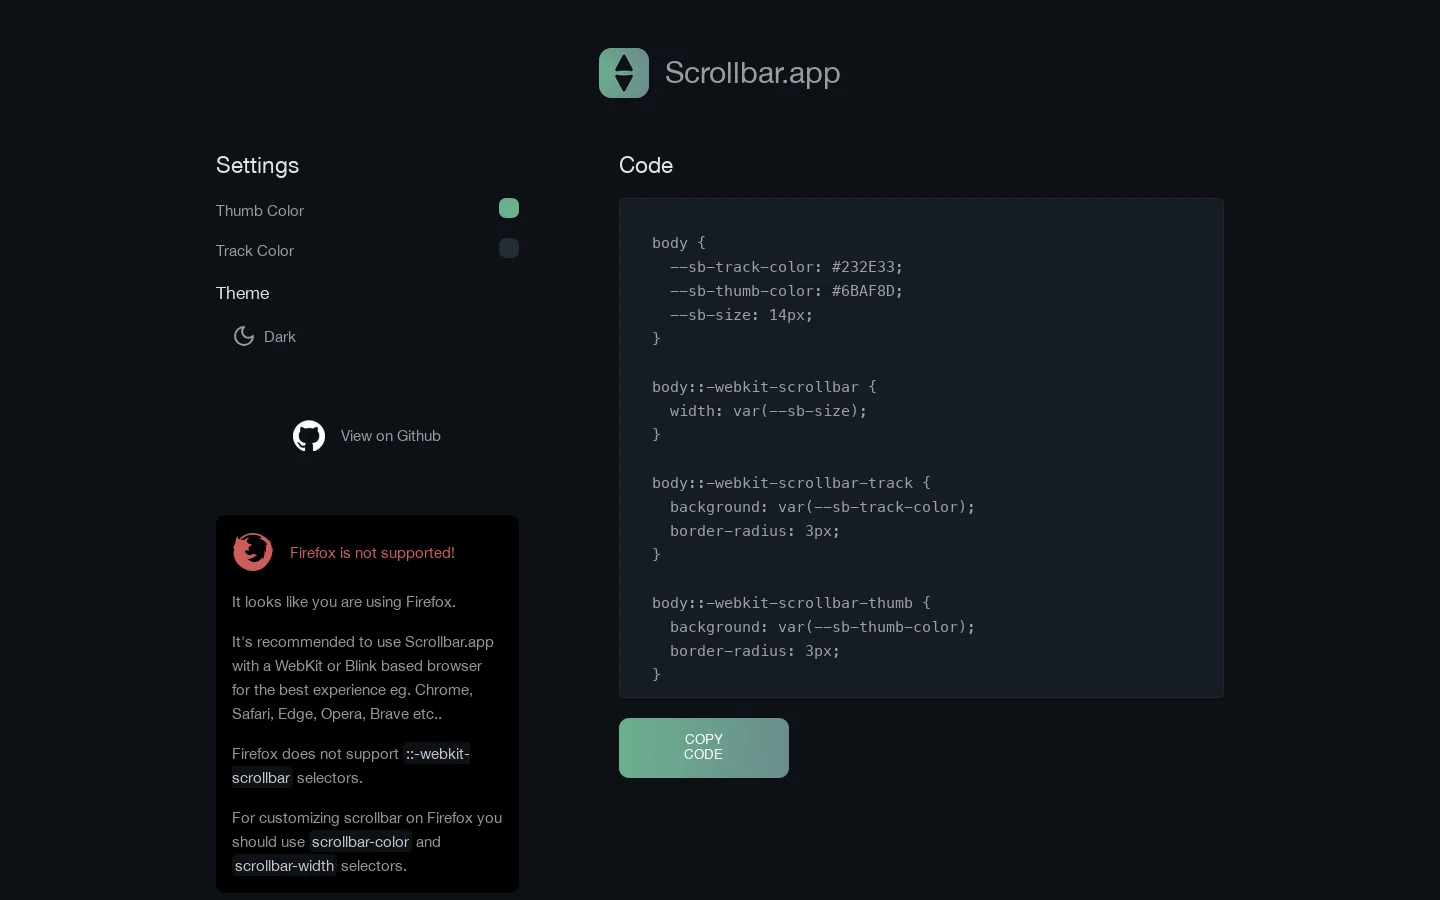This screenshot has width=1440, height=900.
Task: Click the scrollbar-color inline code
Action: (x=360, y=842)
